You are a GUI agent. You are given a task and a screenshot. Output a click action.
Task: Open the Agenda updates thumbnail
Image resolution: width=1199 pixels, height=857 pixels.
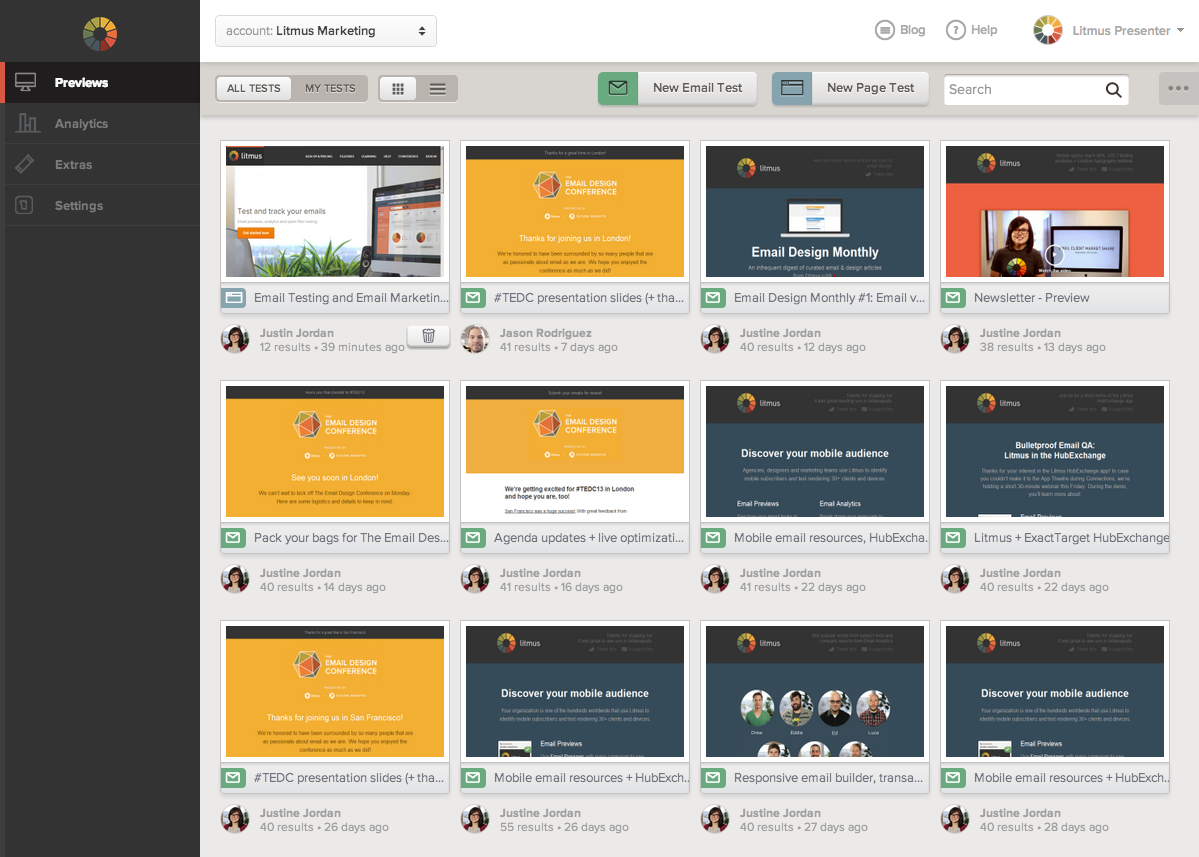click(575, 452)
